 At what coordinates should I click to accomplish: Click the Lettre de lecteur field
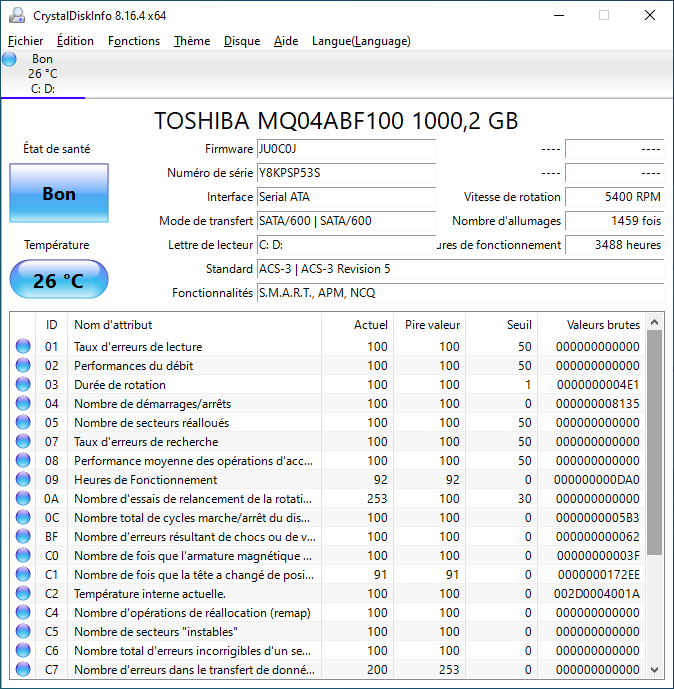pyautogui.click(x=346, y=245)
